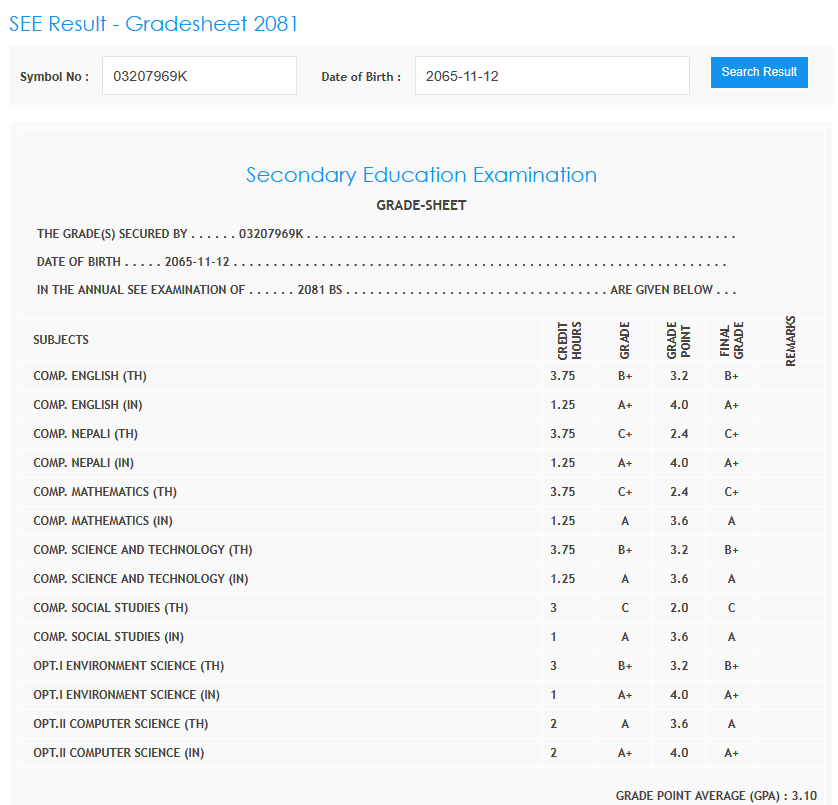Screen dimensions: 838x805
Task: Click the COMP. SOCIAL STUDIES (TH) row label
Action: (x=110, y=608)
